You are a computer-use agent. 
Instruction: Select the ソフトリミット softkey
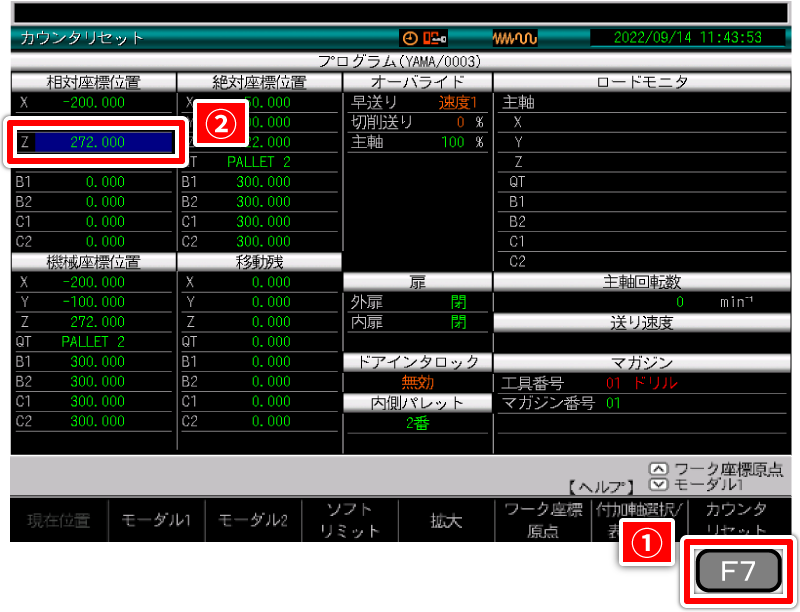point(349,520)
